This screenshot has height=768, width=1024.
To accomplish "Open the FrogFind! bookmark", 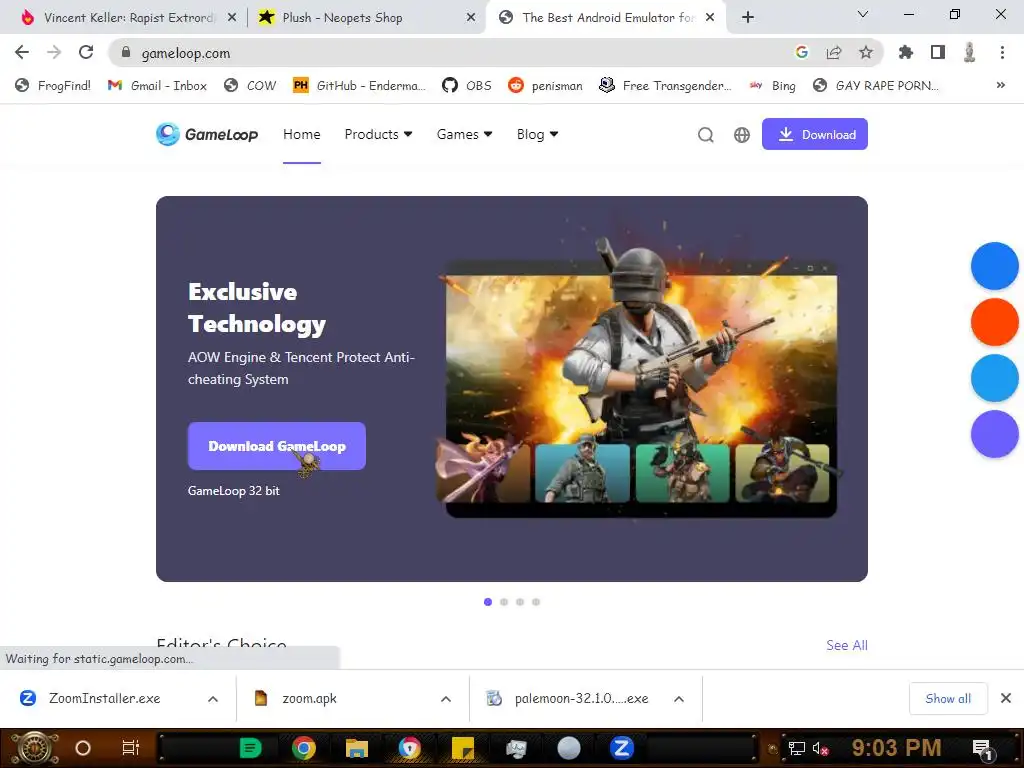I will [x=53, y=86].
